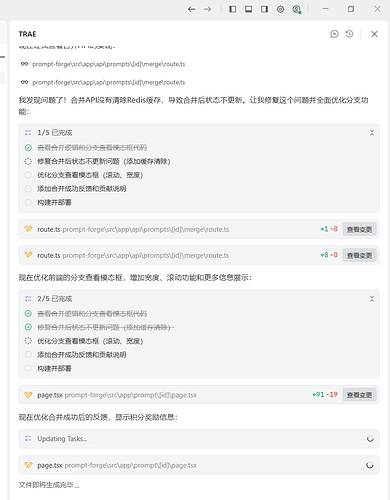
Task: Click completed check in 1/5 list
Action: pyautogui.click(x=28, y=148)
